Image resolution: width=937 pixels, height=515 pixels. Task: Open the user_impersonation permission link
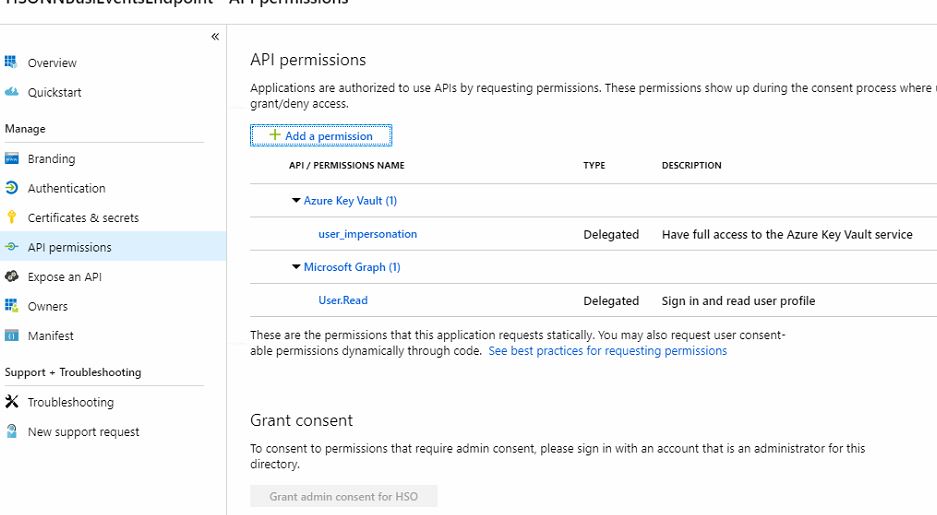pyautogui.click(x=367, y=234)
